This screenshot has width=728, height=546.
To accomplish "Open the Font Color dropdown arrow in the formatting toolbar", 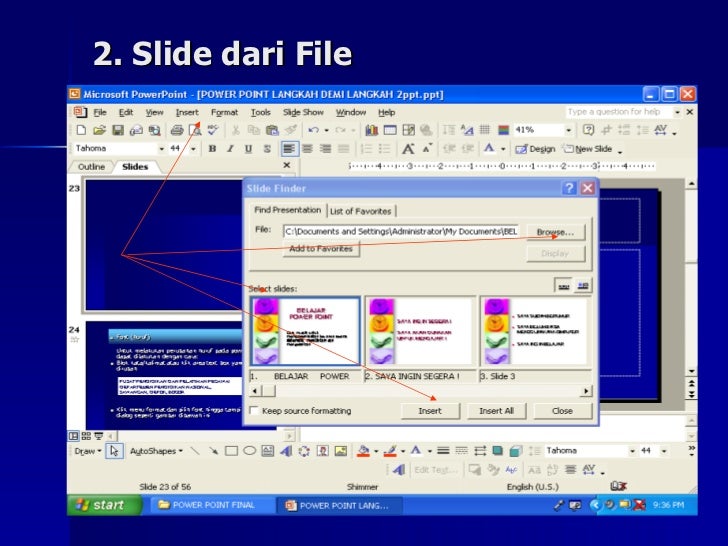I will click(x=502, y=149).
